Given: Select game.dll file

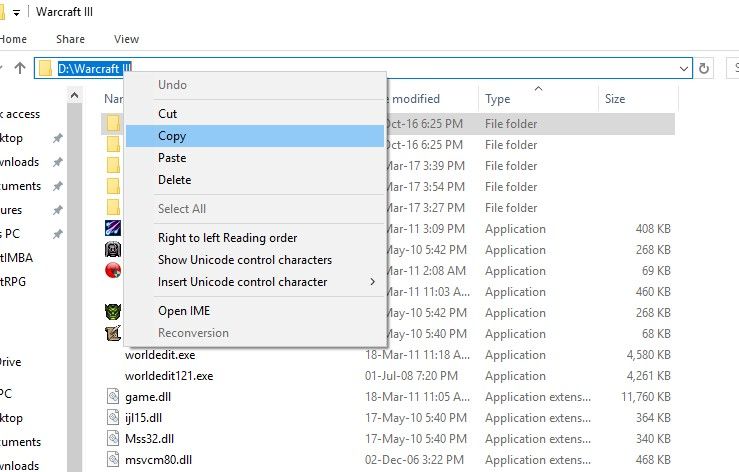Looking at the screenshot, I should (x=148, y=397).
